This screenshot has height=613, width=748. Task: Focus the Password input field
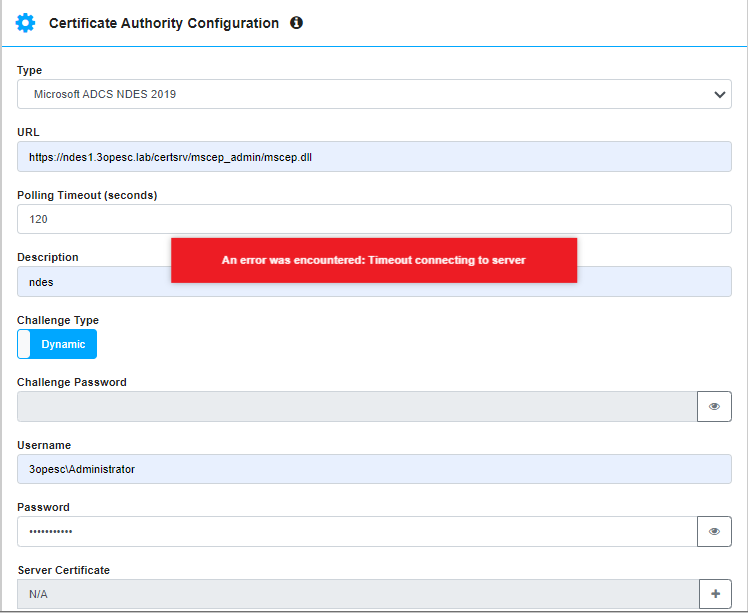pos(357,531)
